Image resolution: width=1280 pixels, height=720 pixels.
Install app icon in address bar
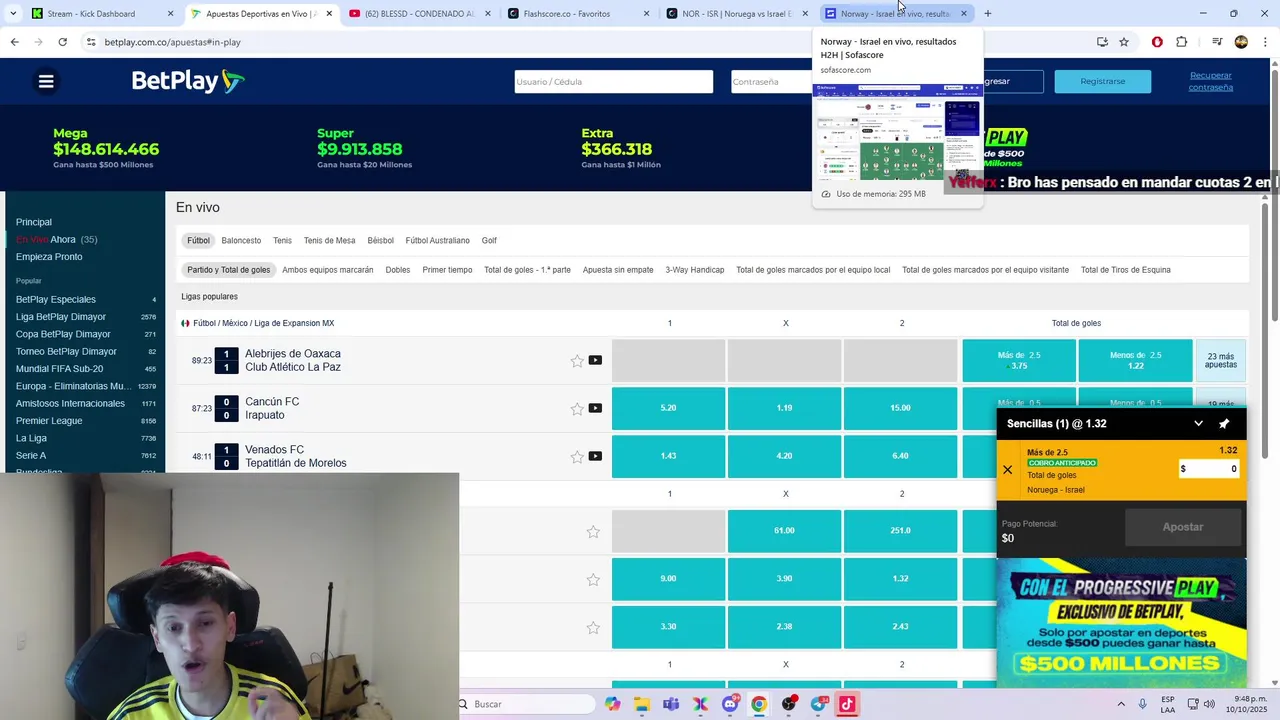[x=1102, y=42]
